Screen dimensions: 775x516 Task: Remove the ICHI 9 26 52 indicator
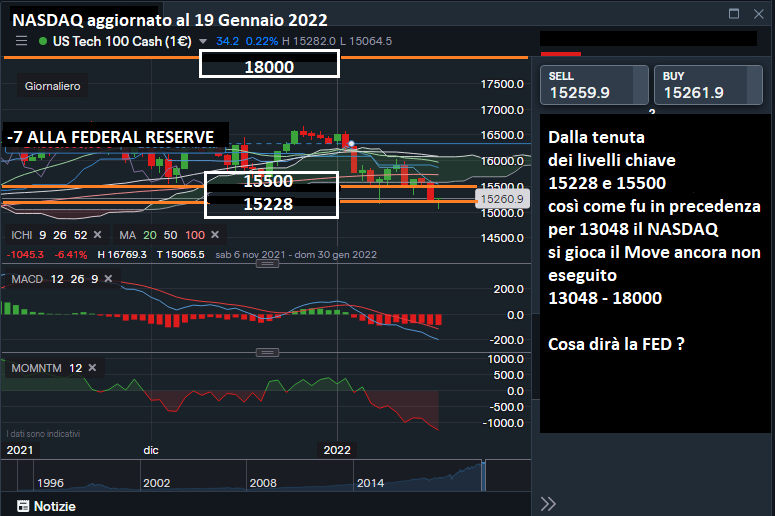coord(97,235)
